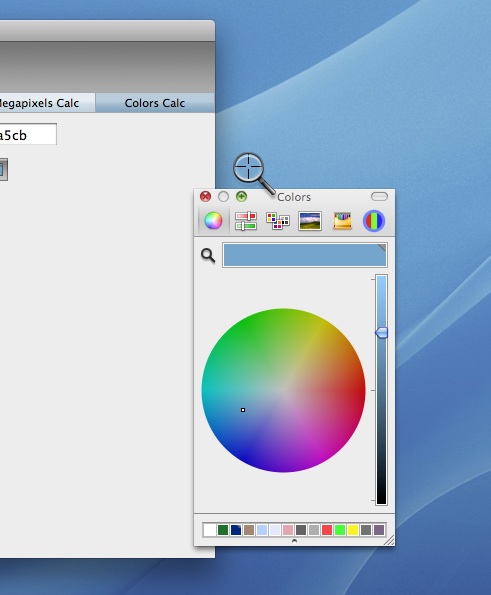Image resolution: width=491 pixels, height=595 pixels.
Task: Expand the swatch drawer using the bottom dot handle
Action: click(294, 541)
